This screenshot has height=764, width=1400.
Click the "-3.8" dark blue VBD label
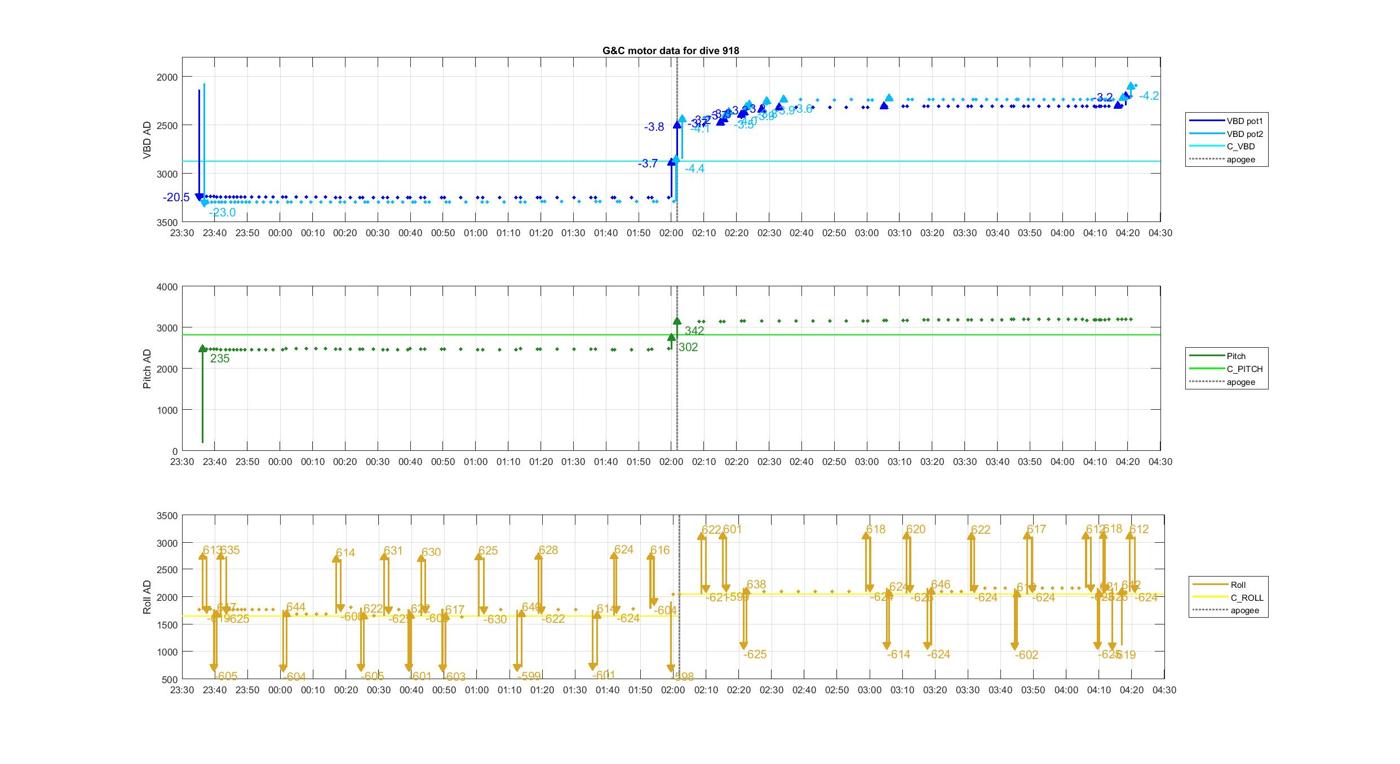pos(654,127)
